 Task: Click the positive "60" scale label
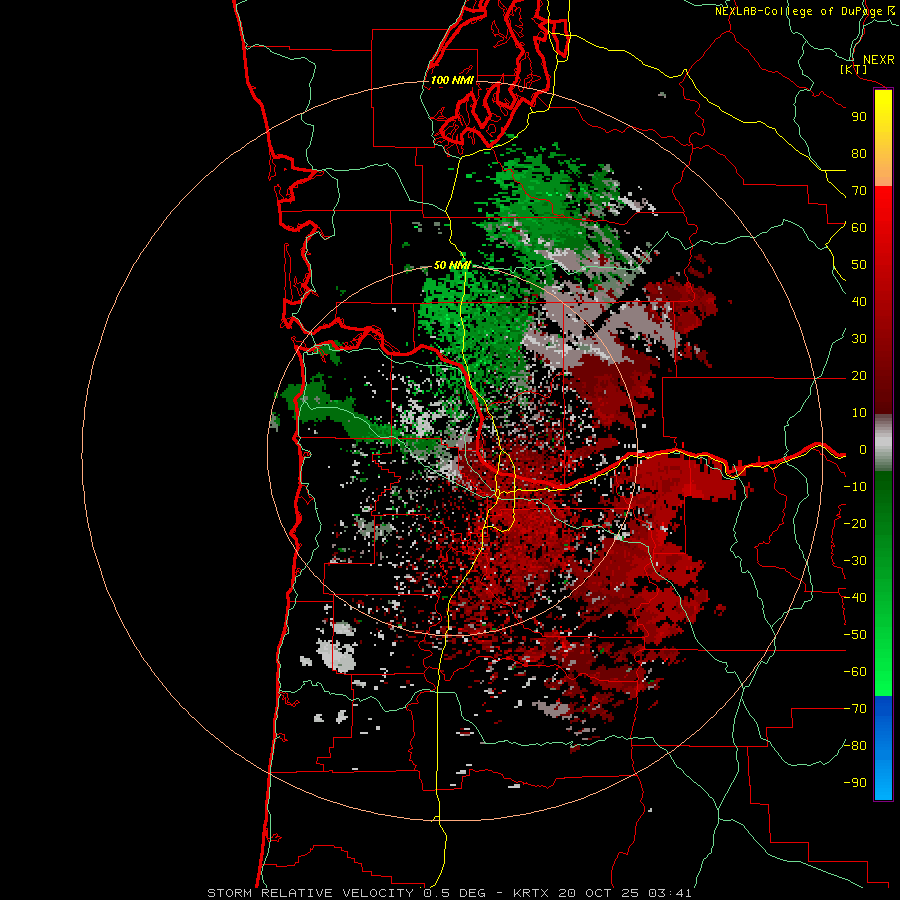pos(859,228)
